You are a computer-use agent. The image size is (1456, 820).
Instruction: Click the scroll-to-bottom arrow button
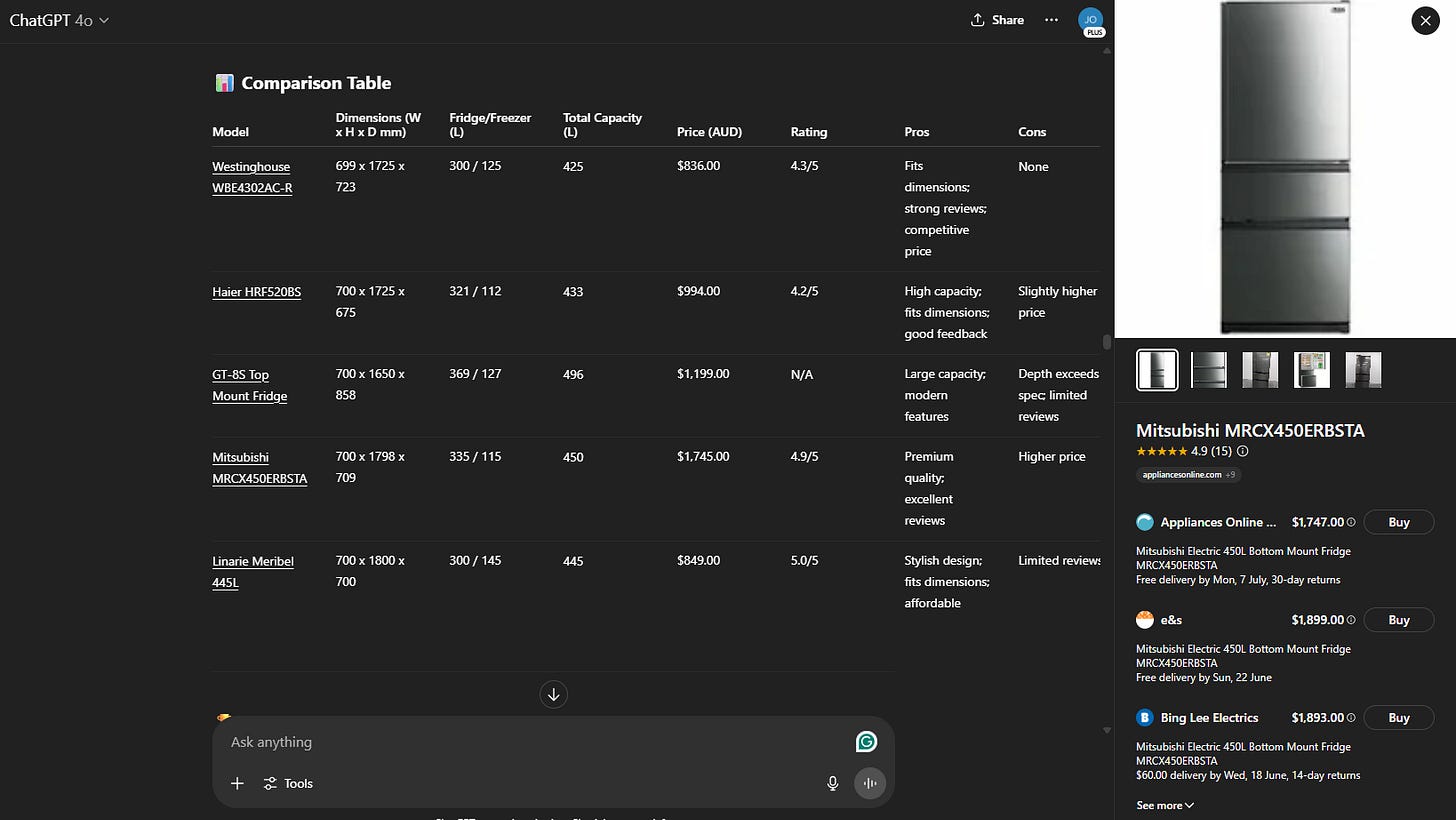553,694
